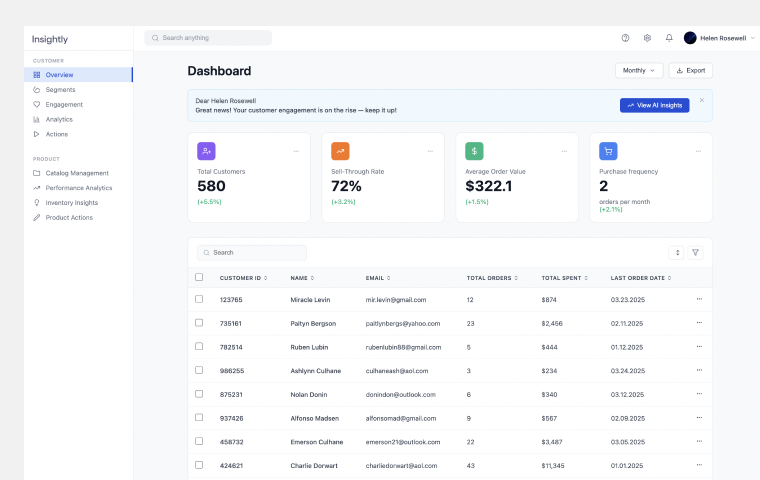Check the box for customer 735161
Image resolution: width=760 pixels, height=480 pixels.
[199, 323]
